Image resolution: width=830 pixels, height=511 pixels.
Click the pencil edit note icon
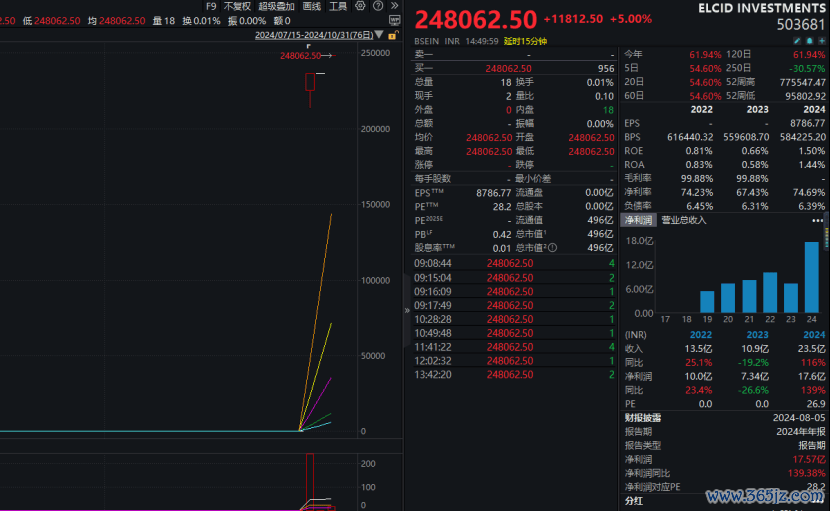click(797, 41)
